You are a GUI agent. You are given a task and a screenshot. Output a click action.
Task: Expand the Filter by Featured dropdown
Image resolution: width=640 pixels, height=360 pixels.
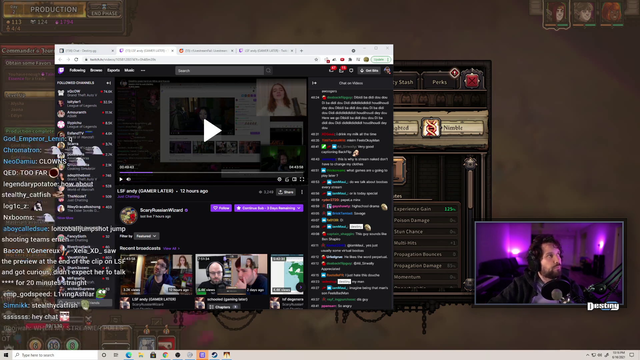pos(147,236)
